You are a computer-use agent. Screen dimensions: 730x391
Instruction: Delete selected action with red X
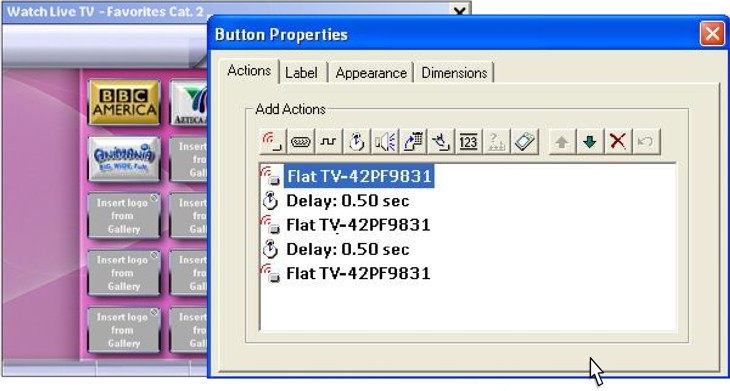[618, 142]
